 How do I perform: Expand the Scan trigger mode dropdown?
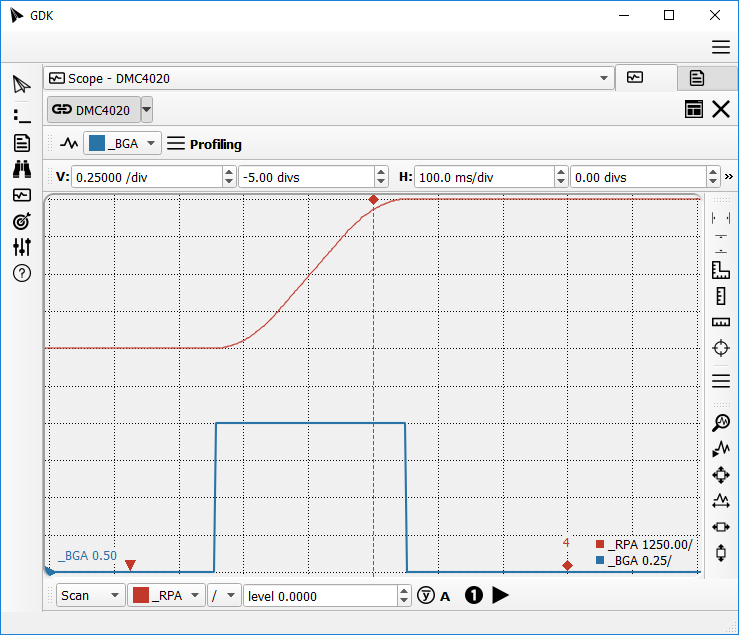pos(90,595)
